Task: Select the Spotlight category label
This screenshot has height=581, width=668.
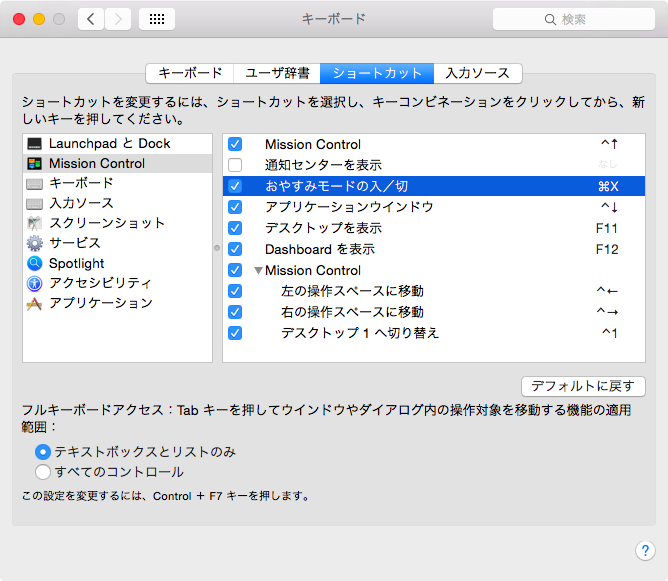Action: 76,264
